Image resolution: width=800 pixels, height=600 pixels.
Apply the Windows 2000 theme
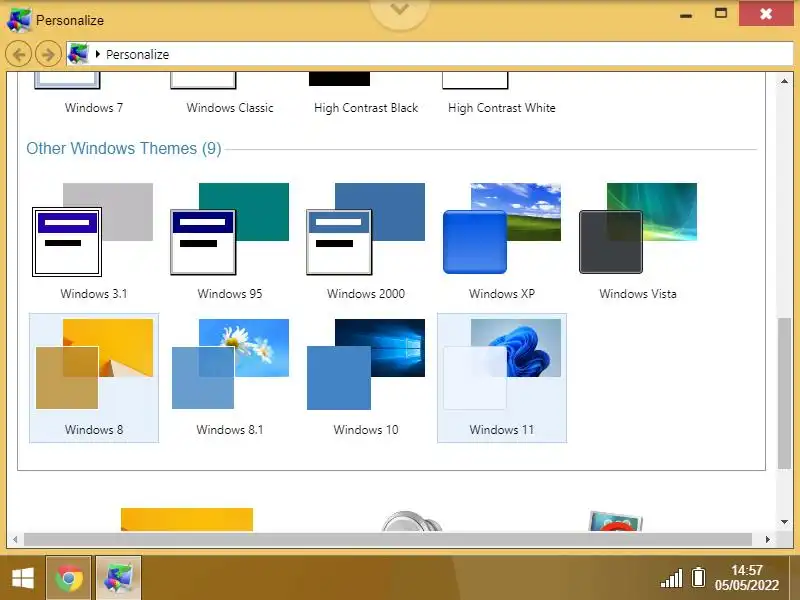pos(365,230)
